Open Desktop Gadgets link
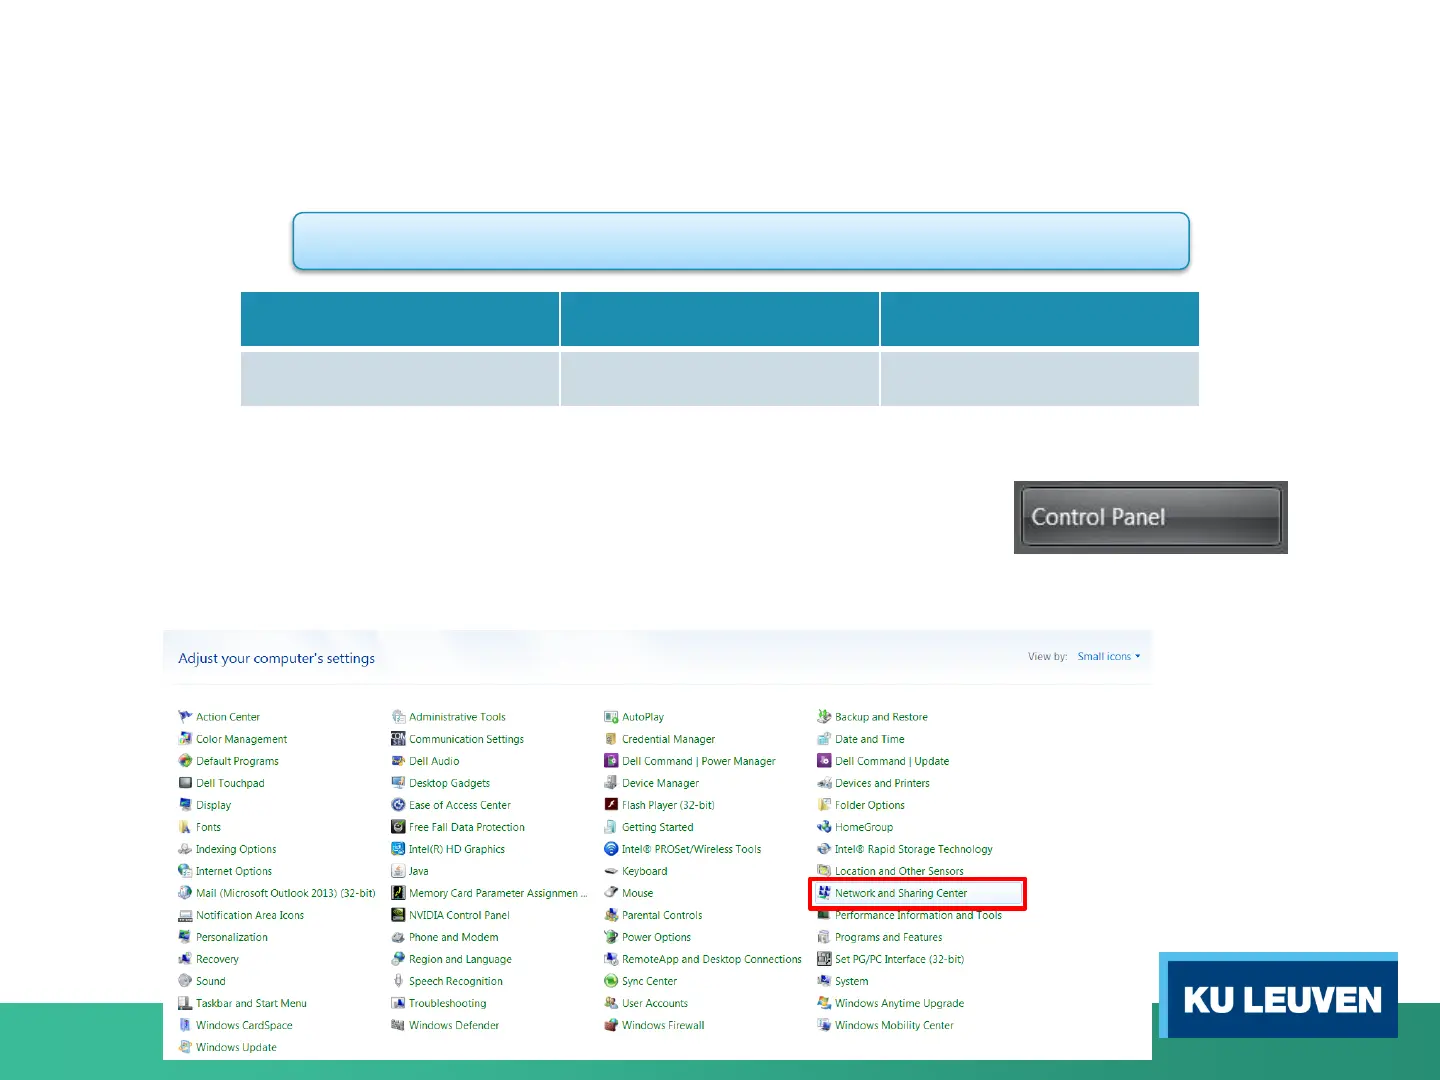Screen dimensions: 1440x1080 [449, 783]
